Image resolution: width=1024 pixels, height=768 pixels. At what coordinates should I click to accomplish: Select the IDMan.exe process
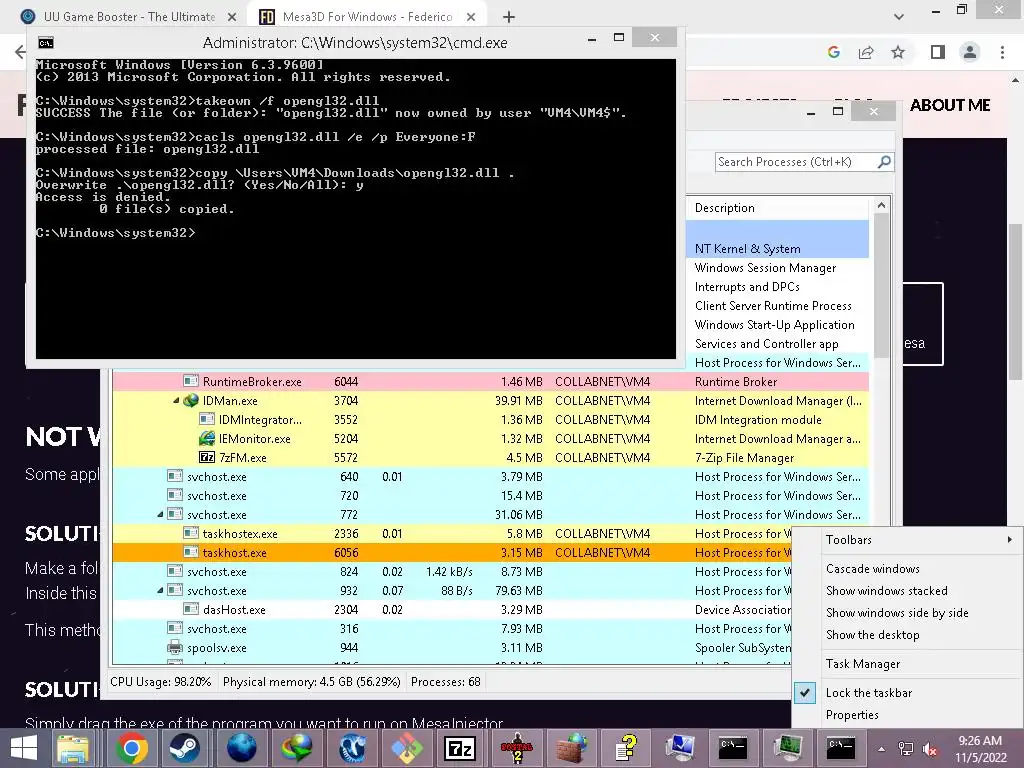click(x=490, y=401)
